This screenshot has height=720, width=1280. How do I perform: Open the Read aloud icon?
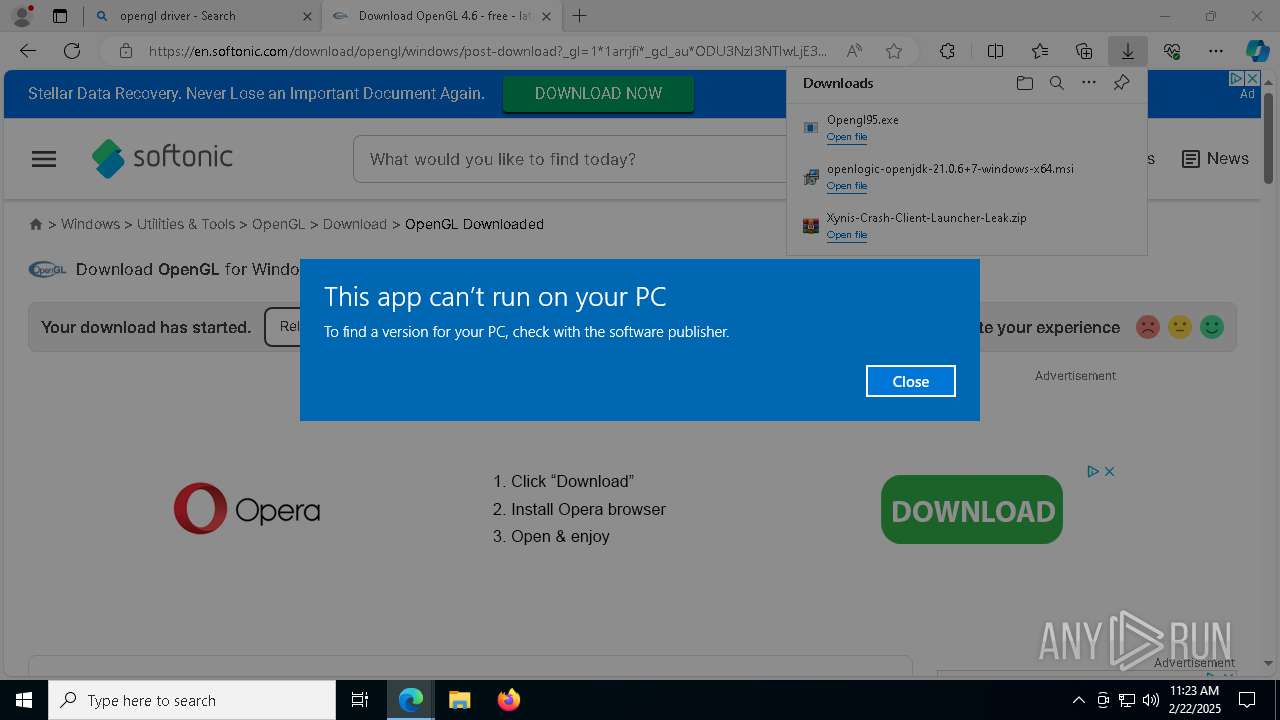click(x=854, y=51)
